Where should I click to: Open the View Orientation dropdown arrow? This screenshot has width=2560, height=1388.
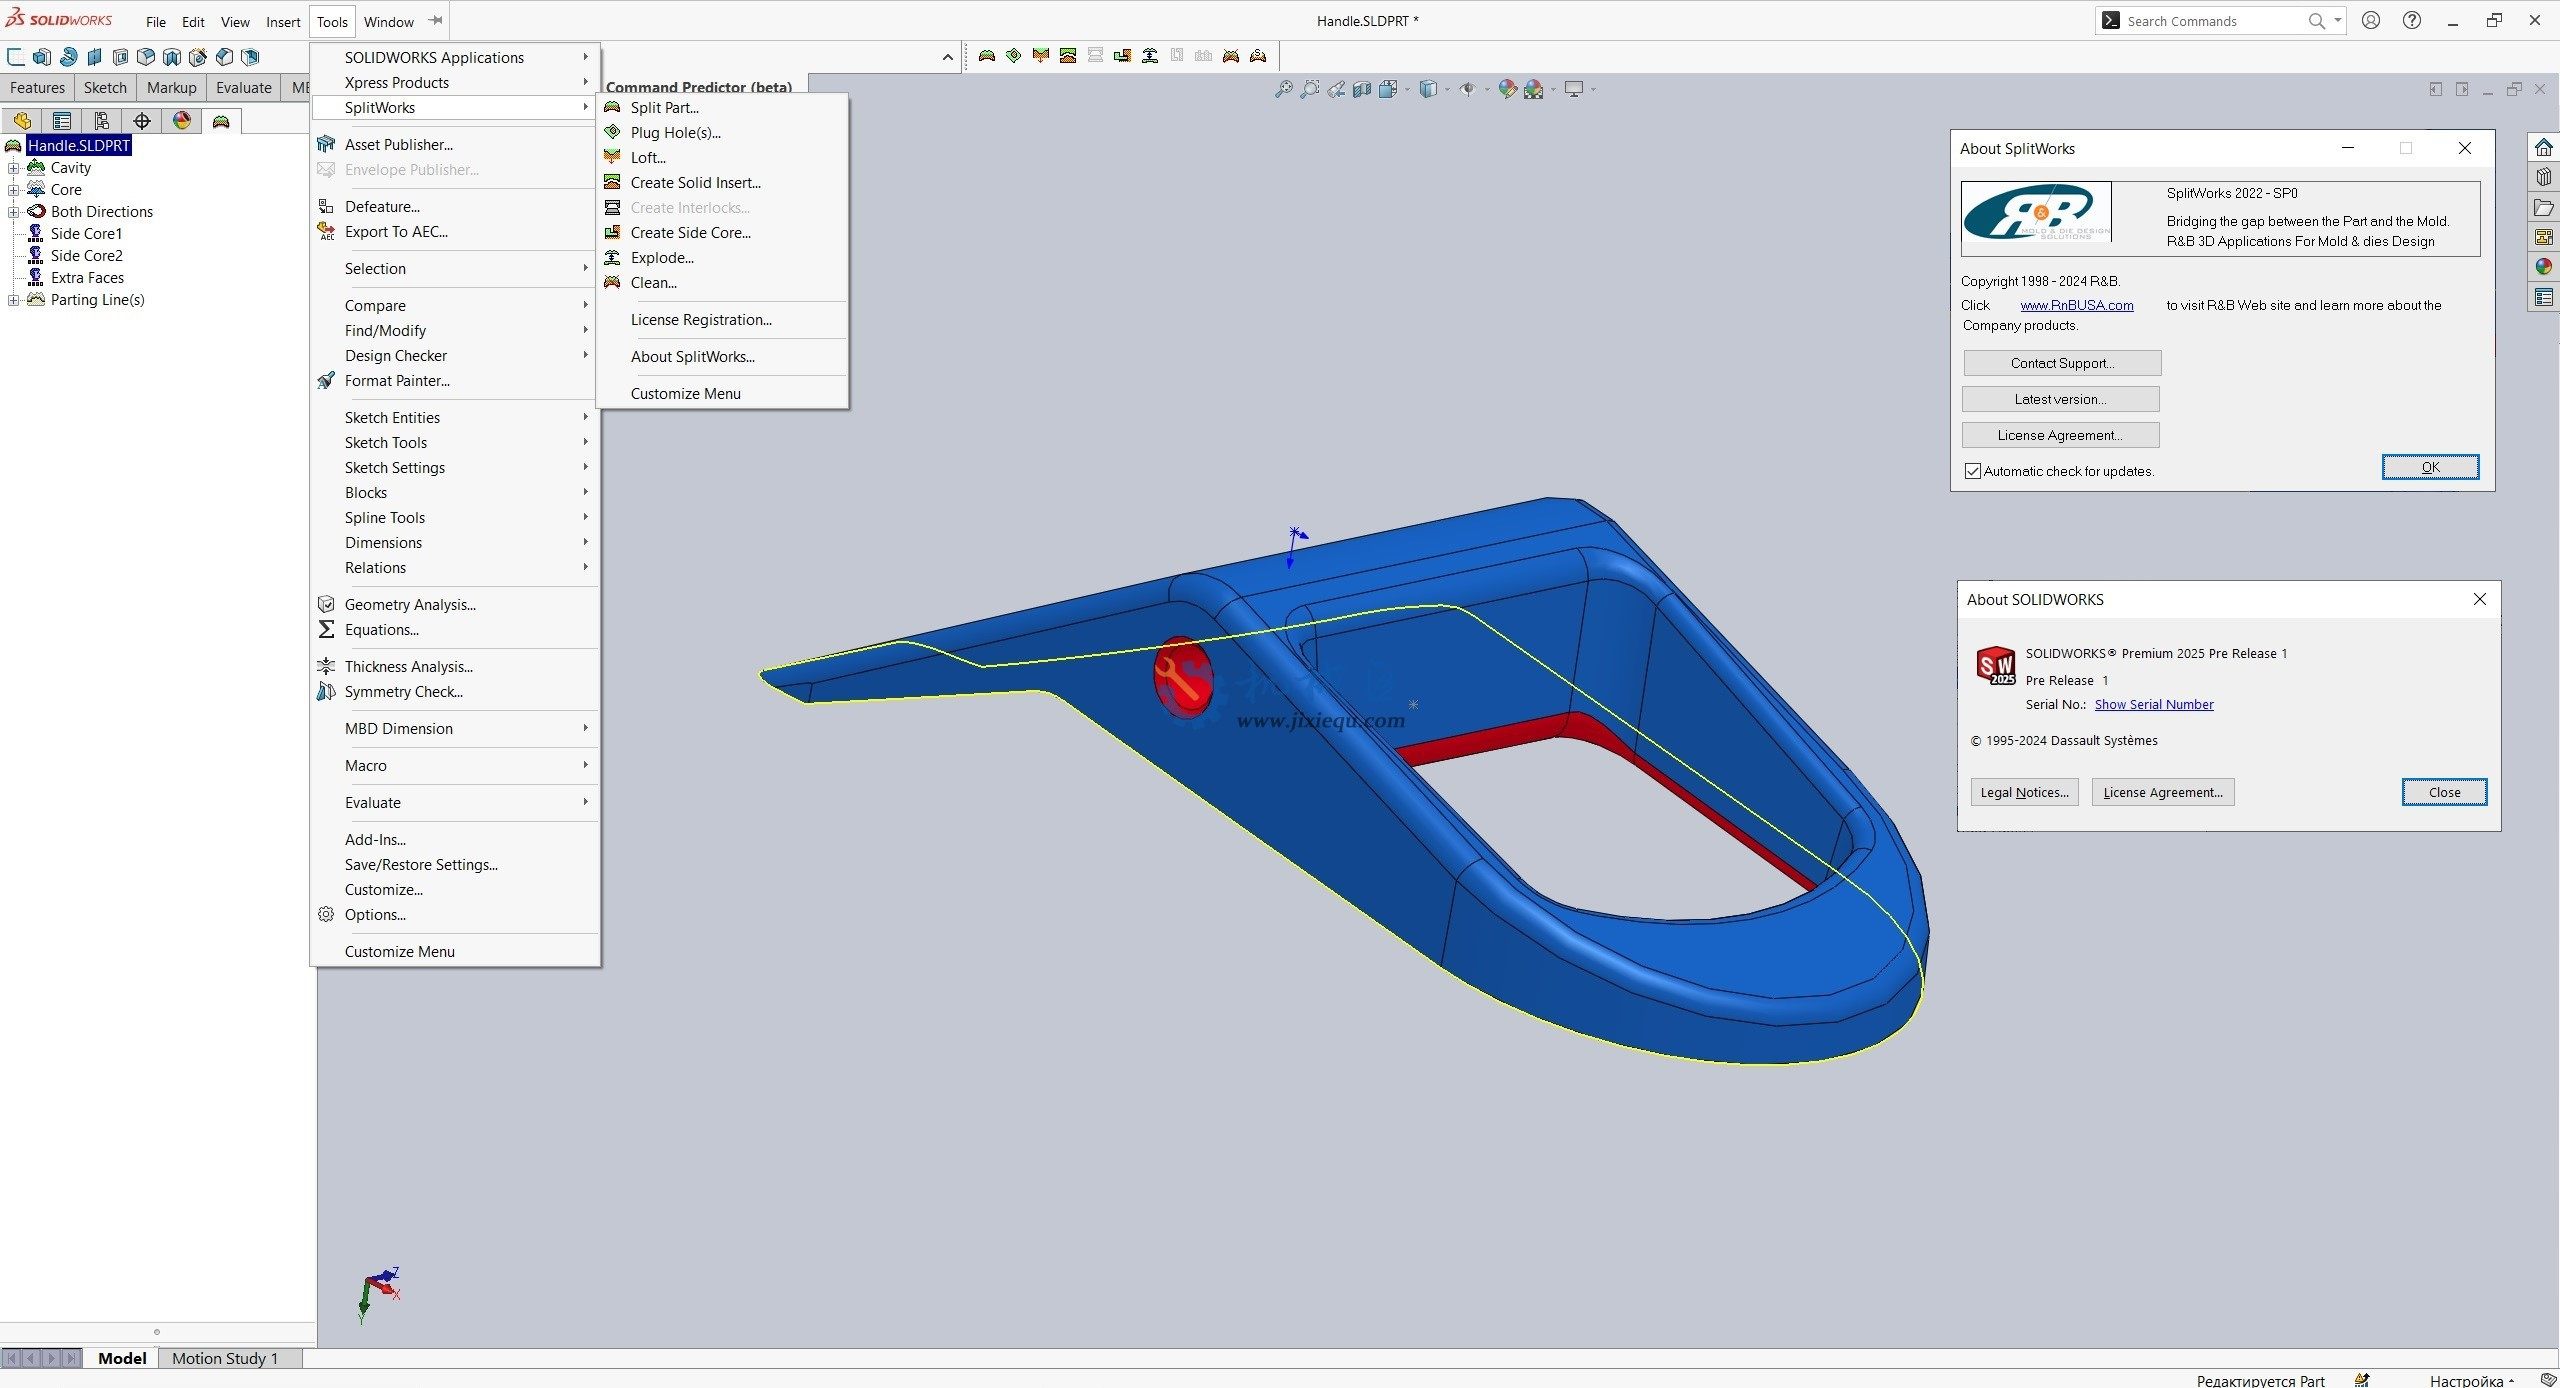1405,88
